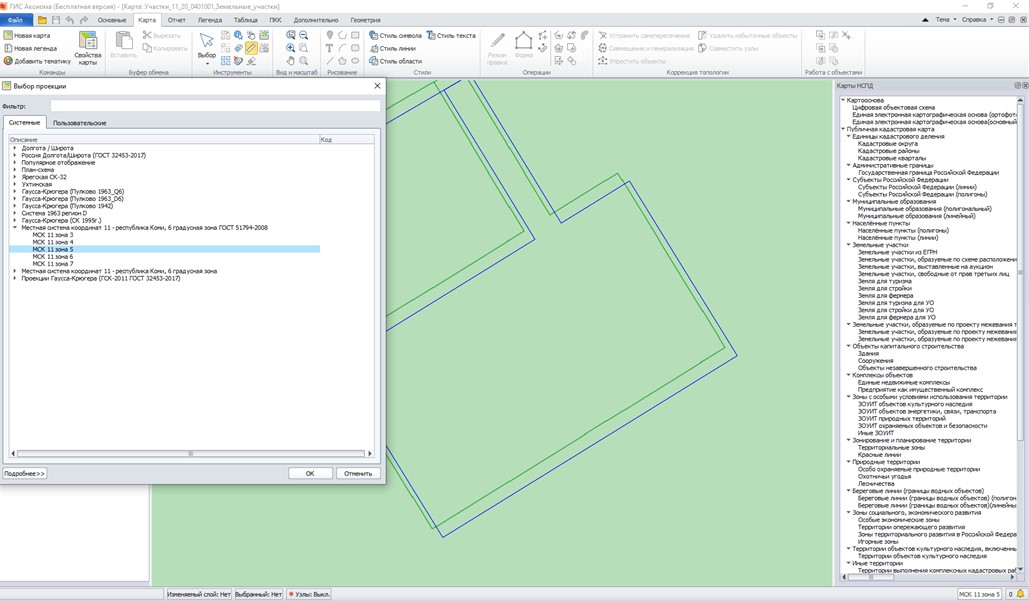The width and height of the screenshot is (1029, 601).
Task: Click the Новая легенда command
Action: 30,49
